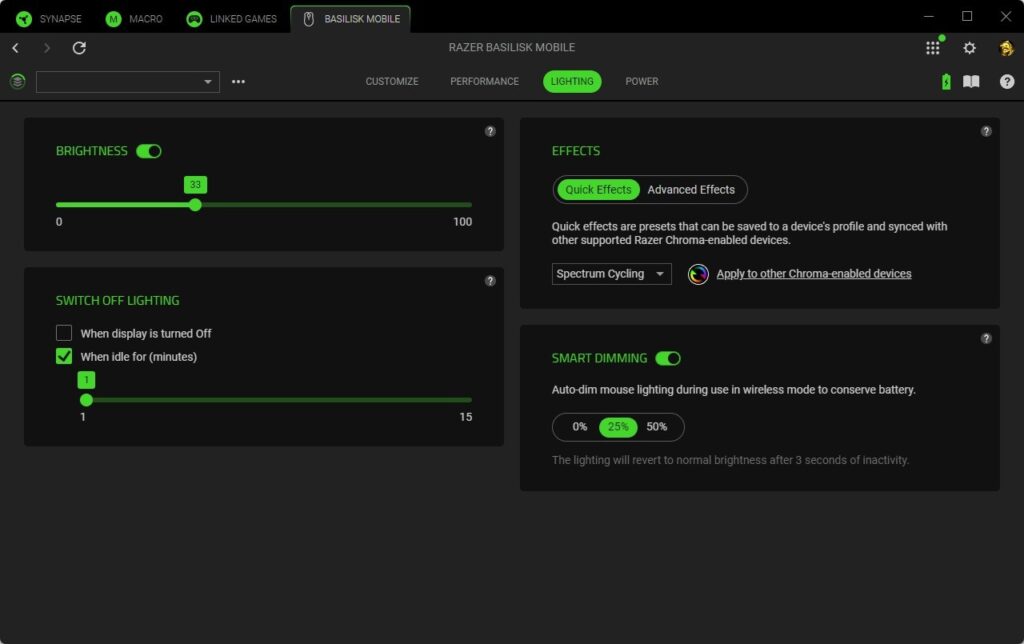Go forward with the right arrow
Viewport: 1024px width, 644px height.
click(46, 48)
